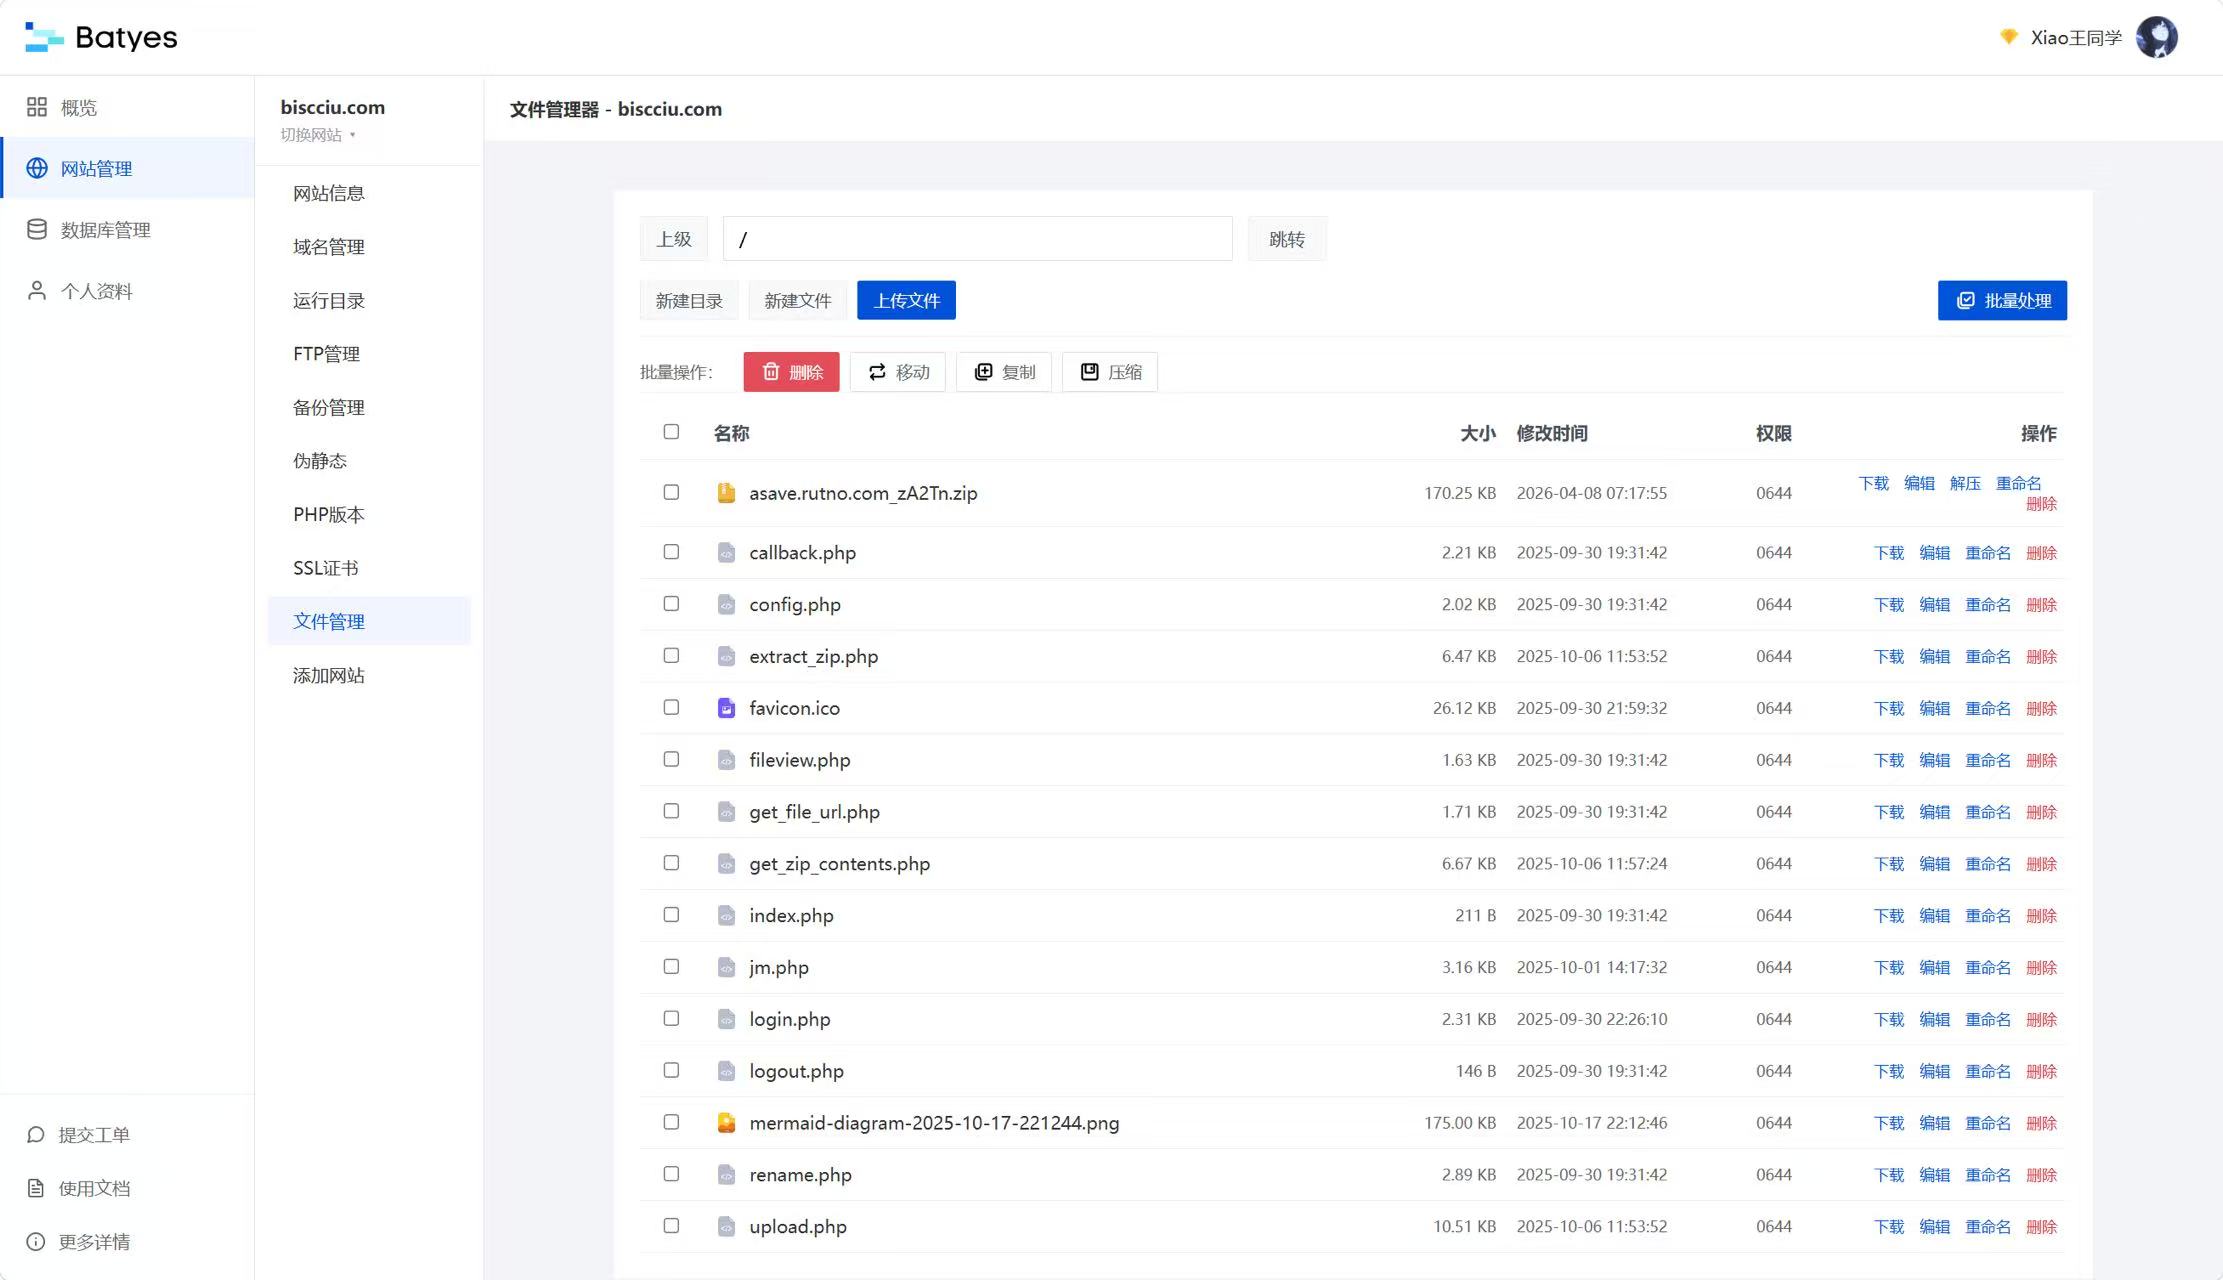Image resolution: width=2223 pixels, height=1280 pixels.
Task: Click the 数据库管理 database icon in sidebar
Action: tap(37, 229)
